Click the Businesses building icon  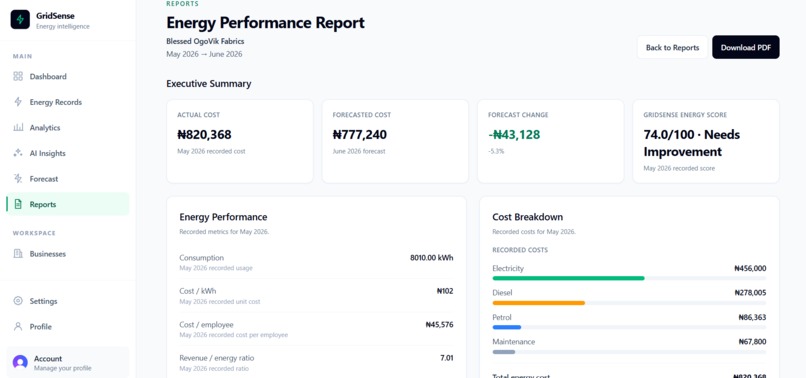point(18,254)
